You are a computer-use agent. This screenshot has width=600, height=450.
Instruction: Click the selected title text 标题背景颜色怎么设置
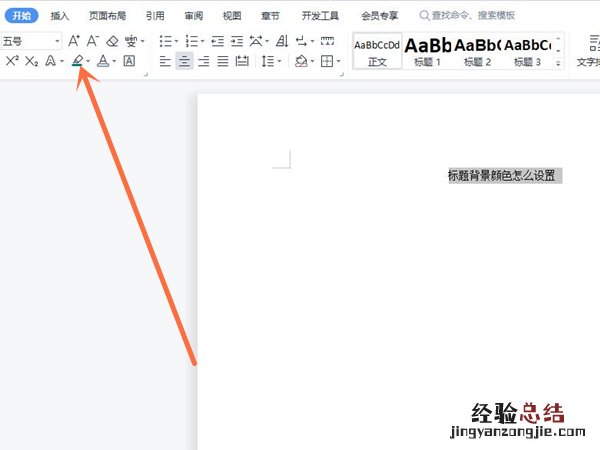coord(501,176)
